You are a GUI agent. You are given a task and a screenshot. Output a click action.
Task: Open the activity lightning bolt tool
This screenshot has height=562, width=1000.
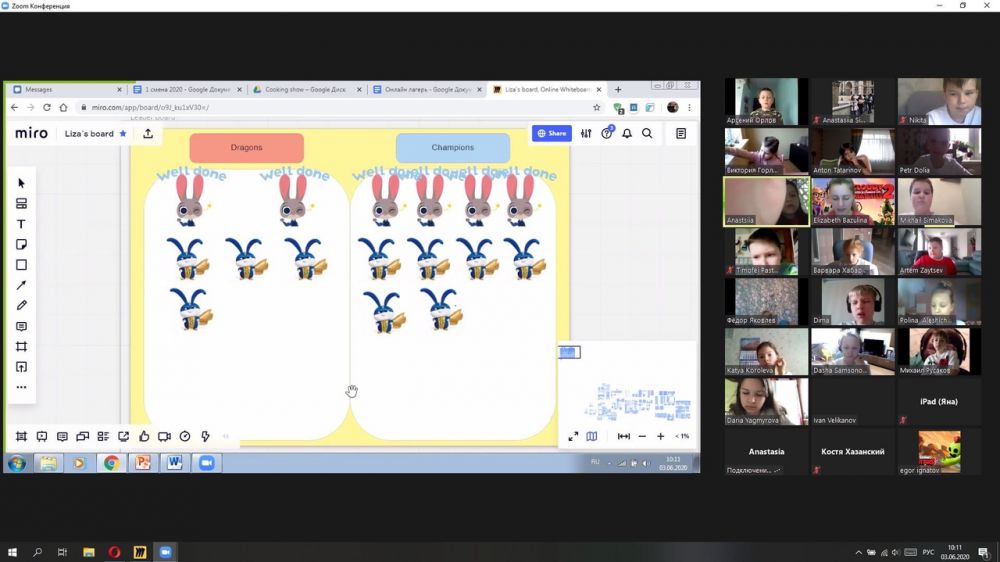[x=205, y=436]
